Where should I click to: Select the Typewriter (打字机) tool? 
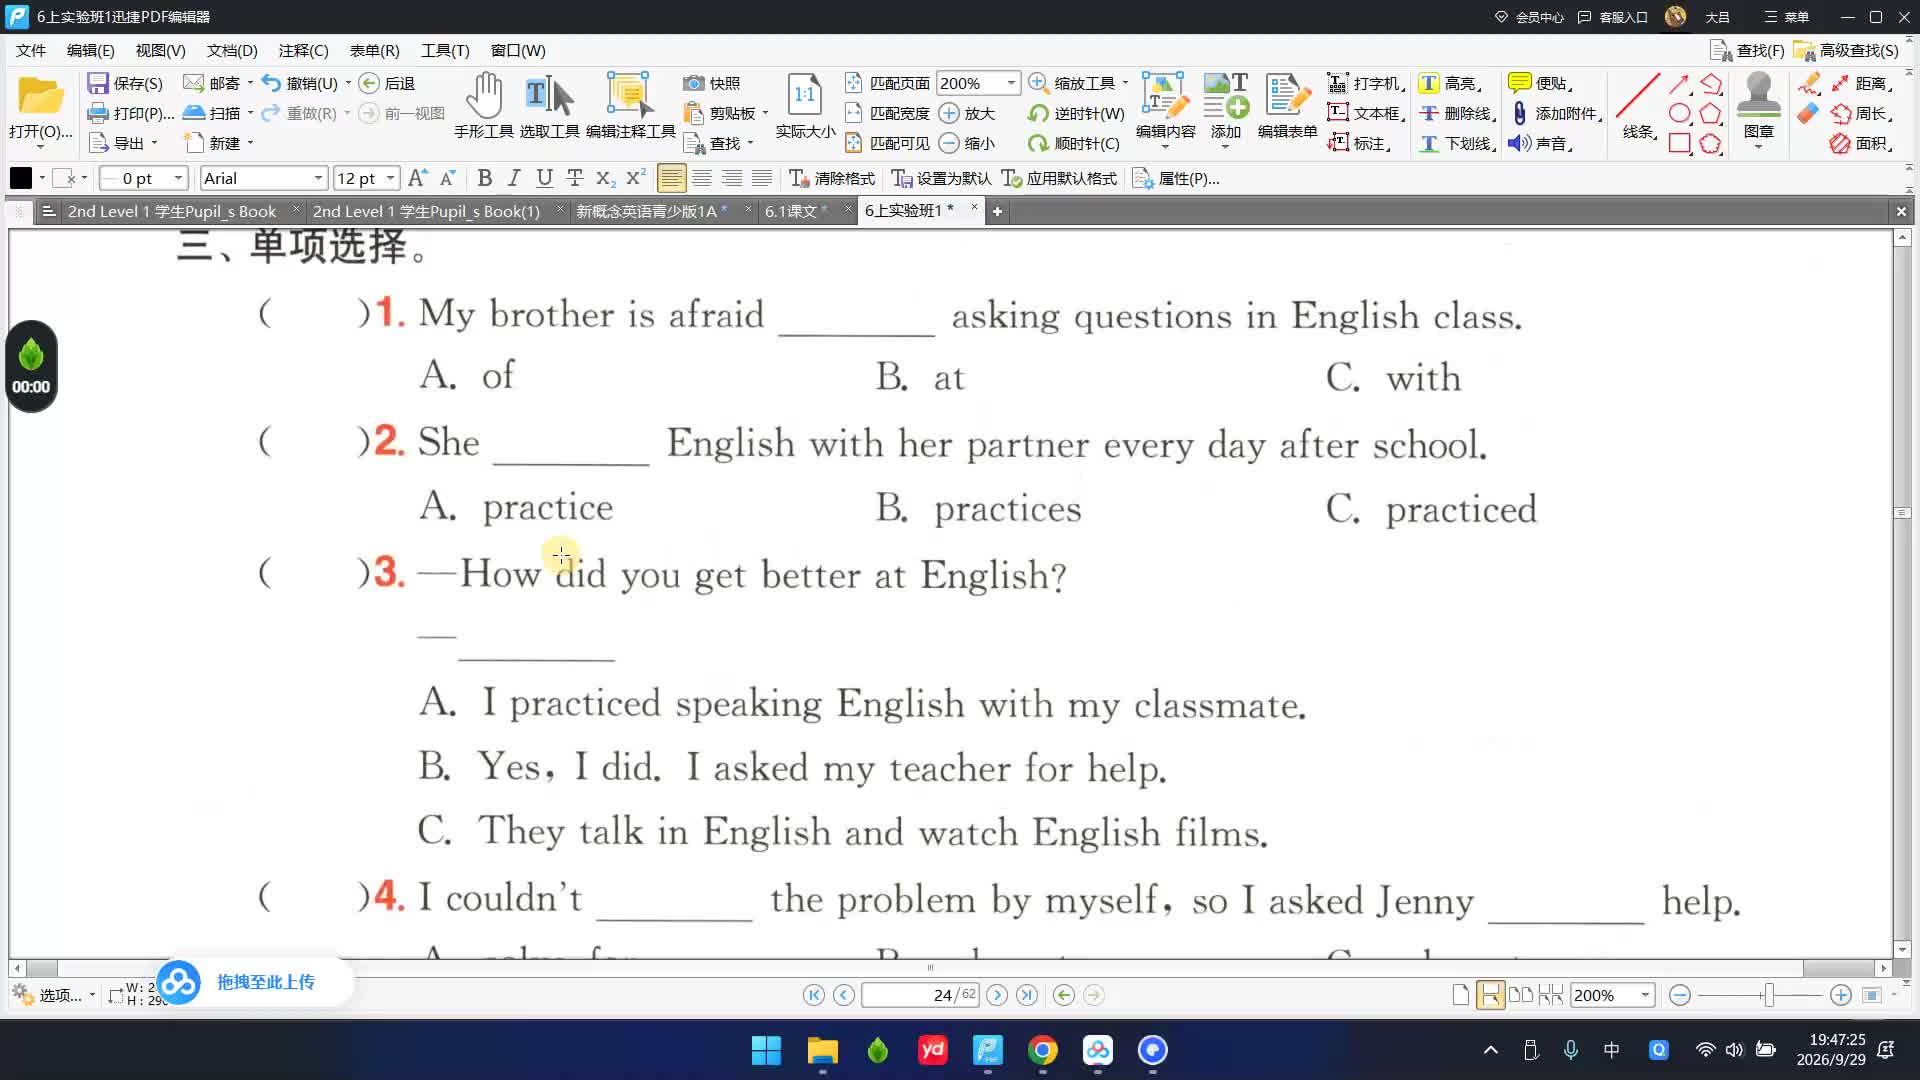(x=1367, y=83)
